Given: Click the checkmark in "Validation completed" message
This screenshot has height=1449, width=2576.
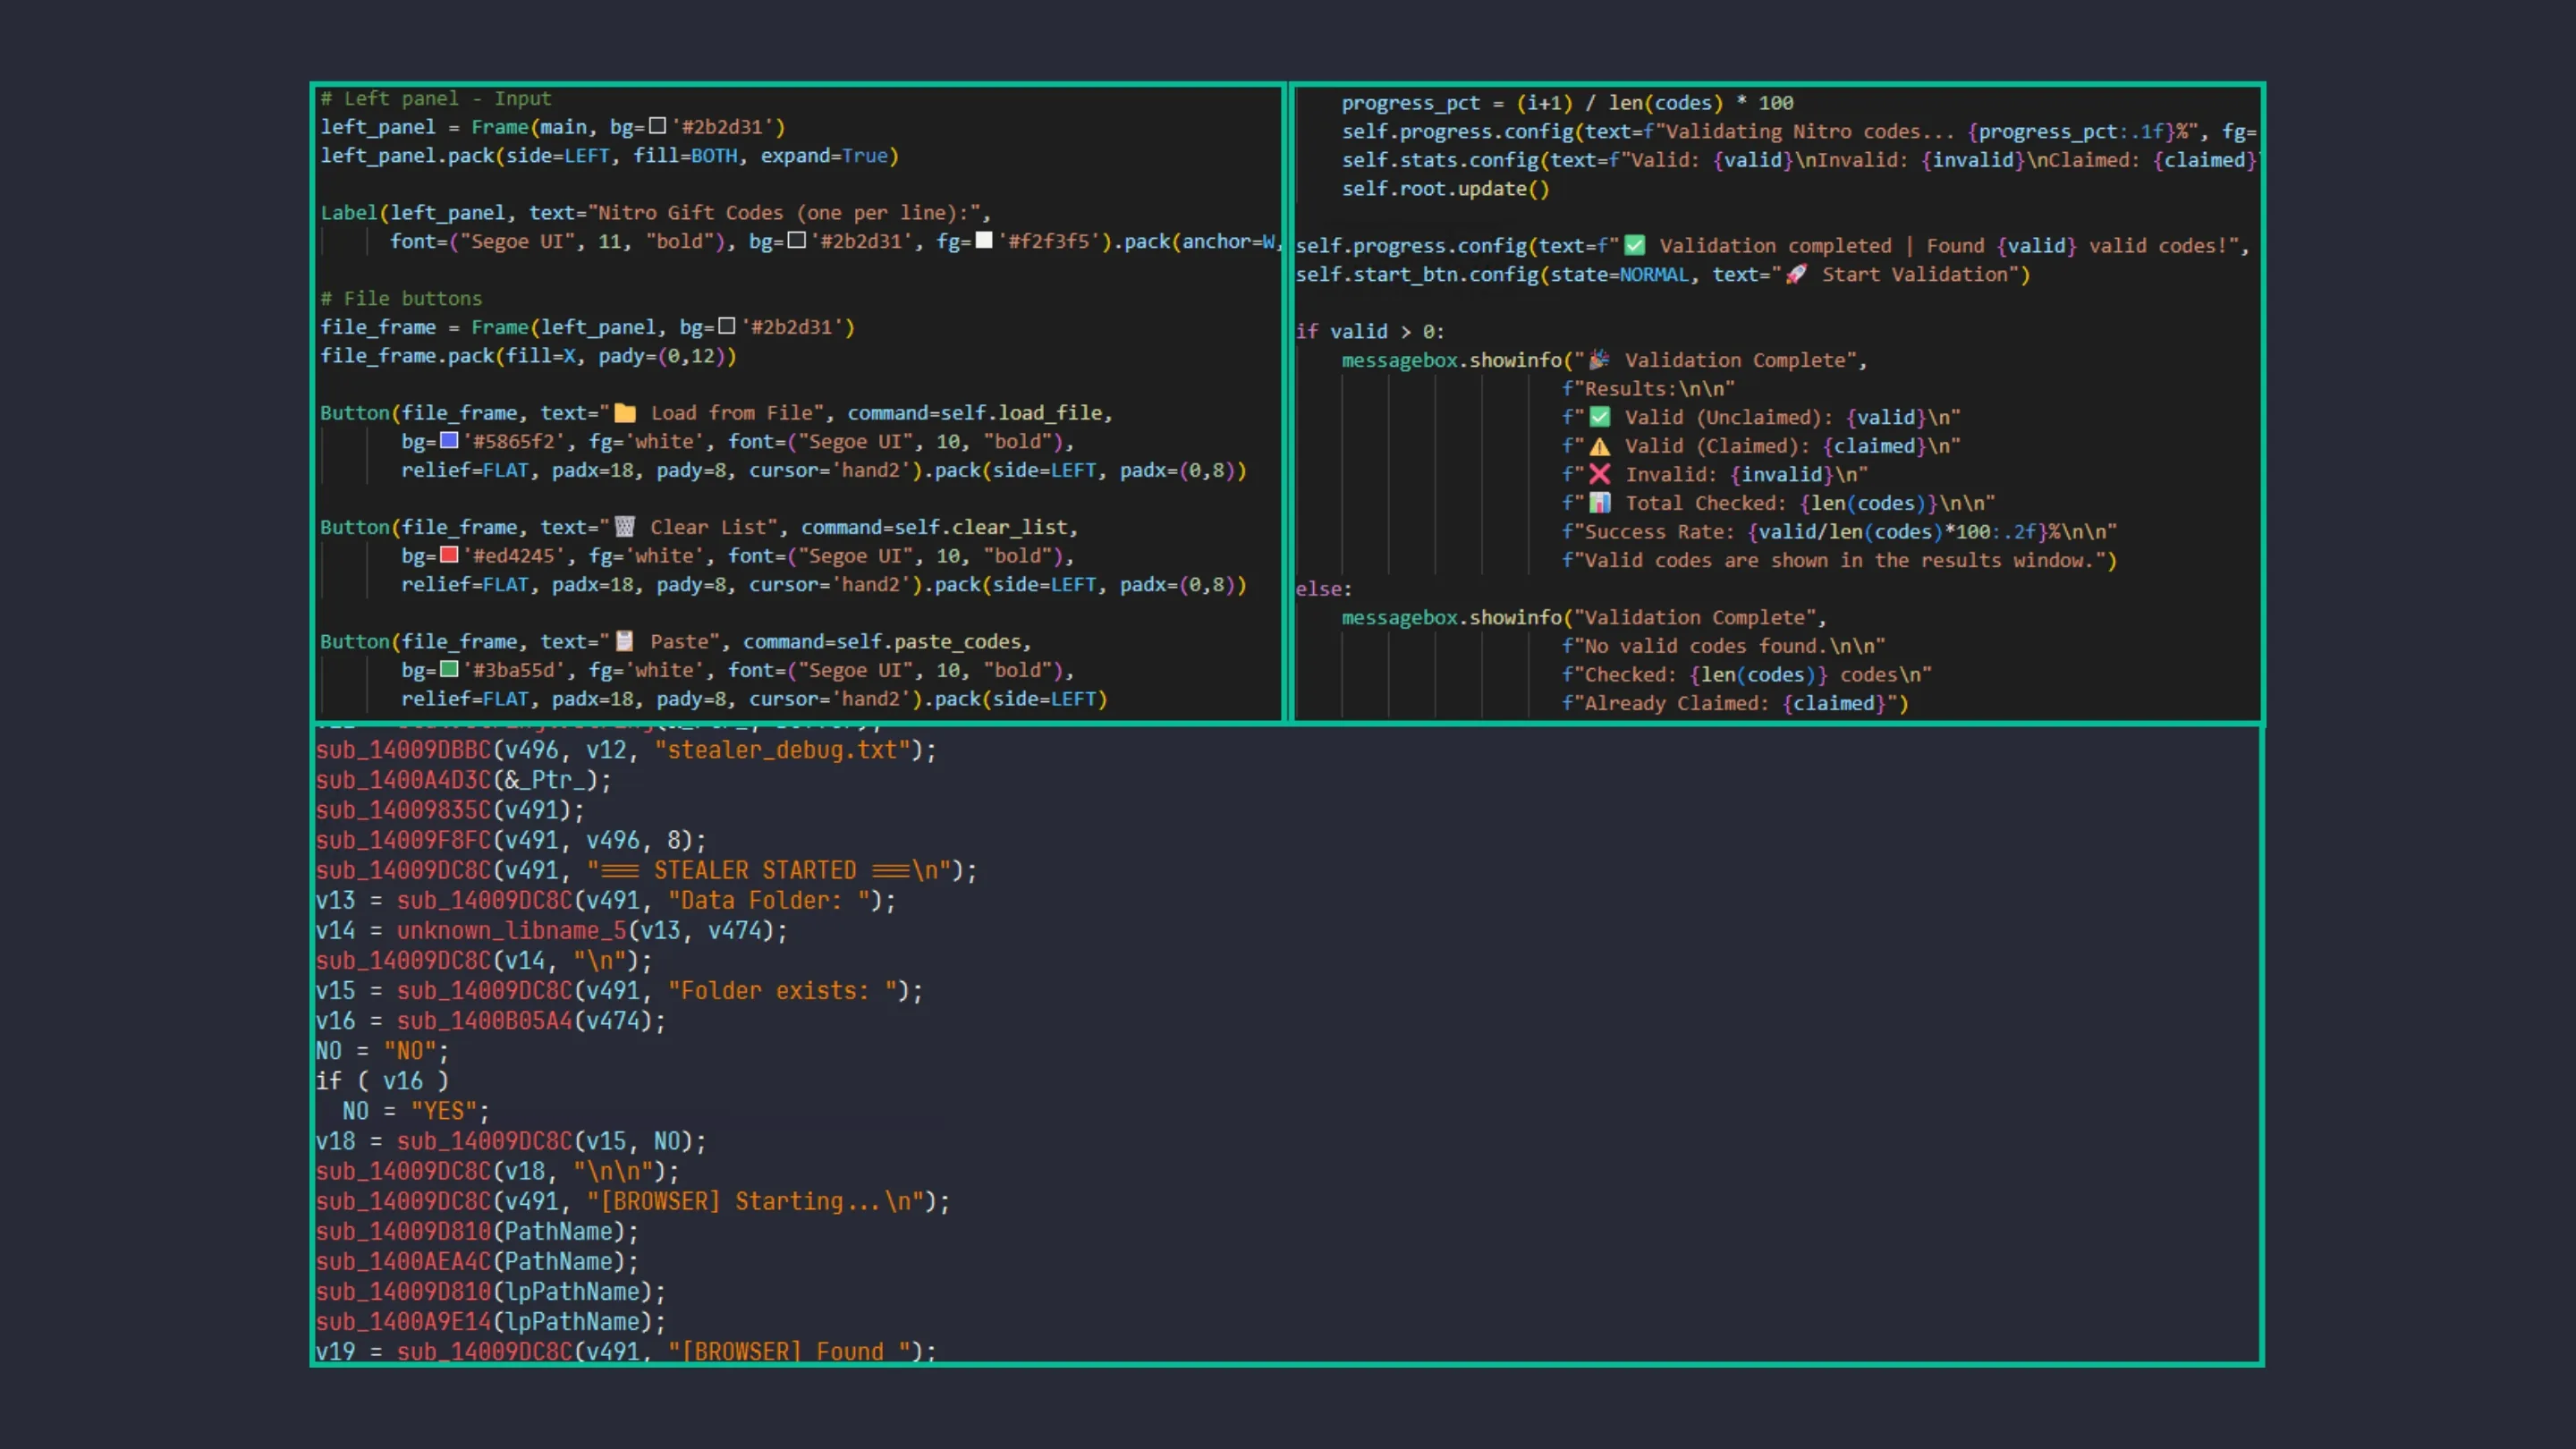Looking at the screenshot, I should pos(1633,244).
